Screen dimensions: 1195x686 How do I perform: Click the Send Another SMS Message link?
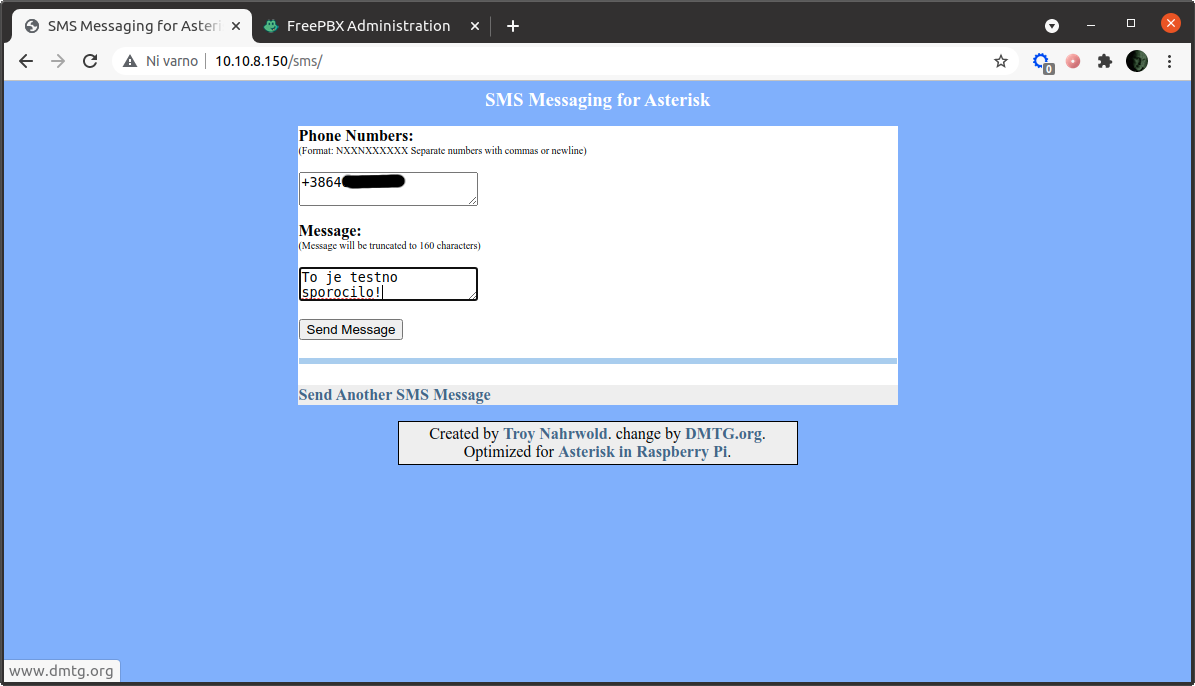(394, 394)
